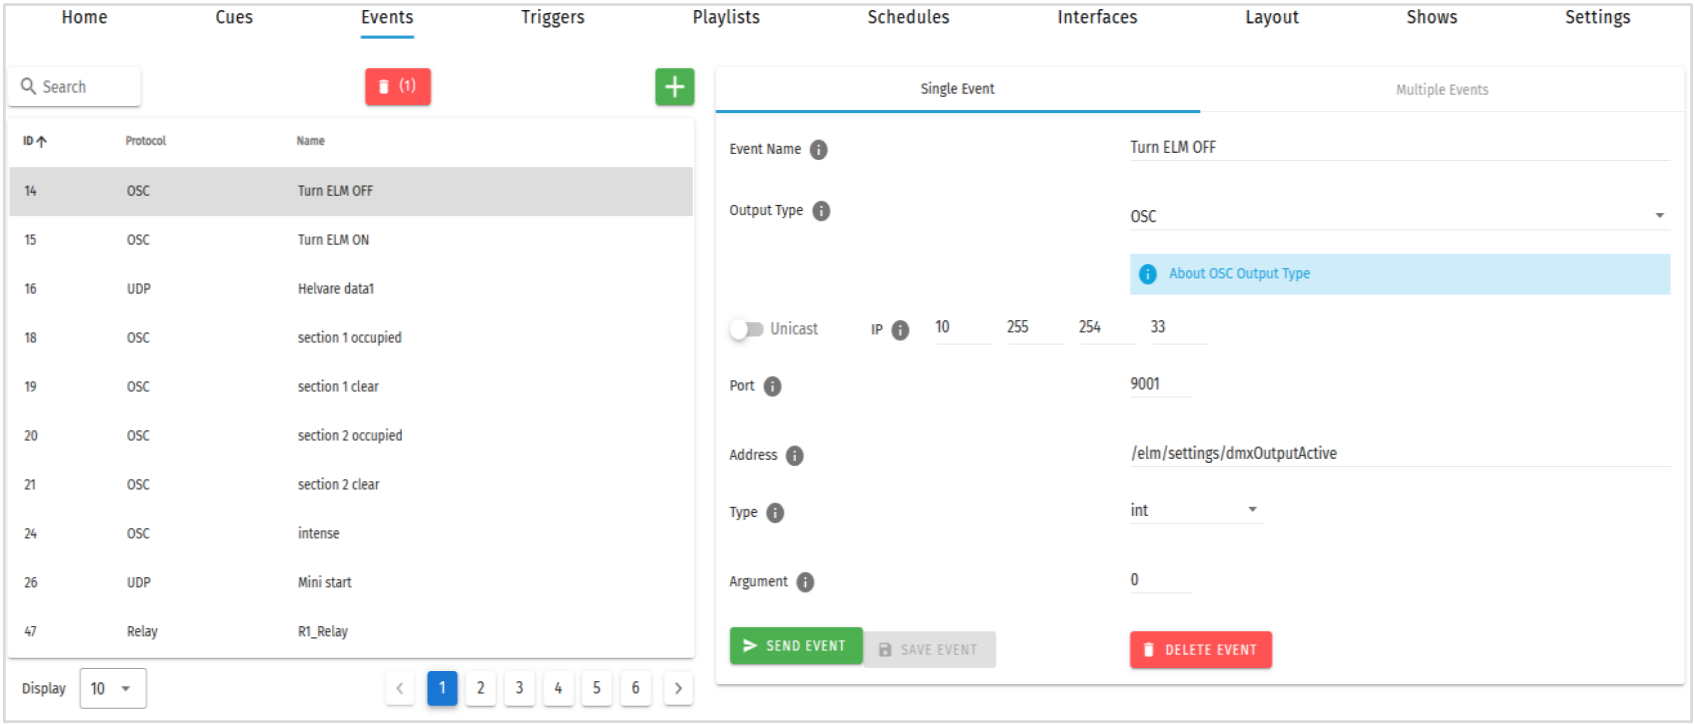Click the Address field /elm/settings/dmxOutputActive
Screen dimensions: 1695x724
click(x=1400, y=454)
